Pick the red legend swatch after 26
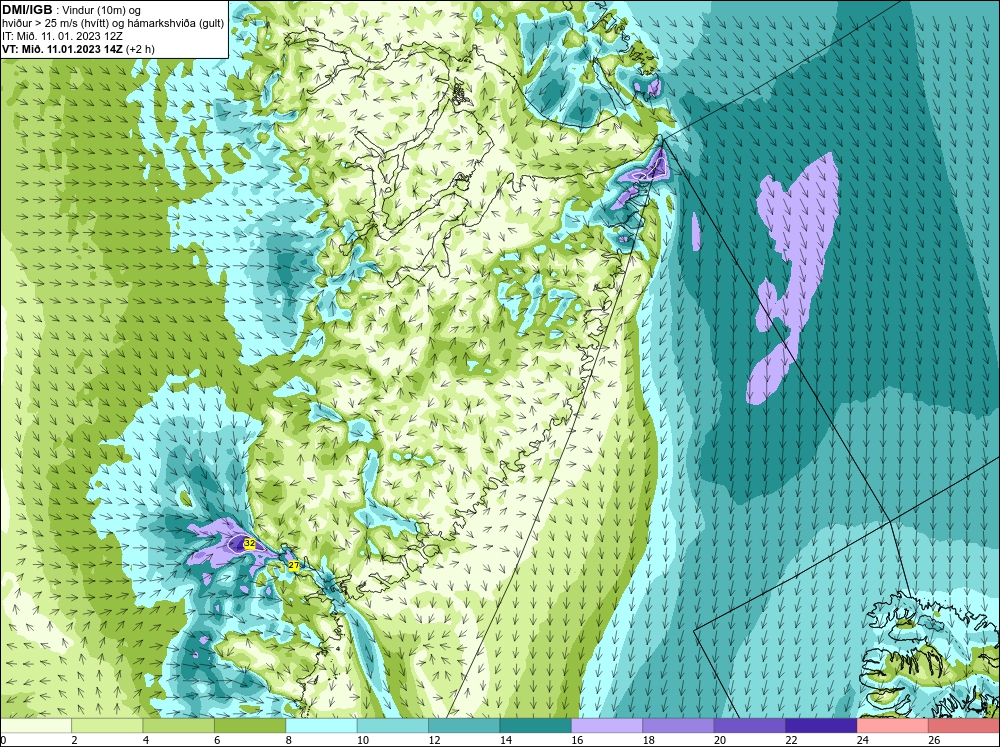The image size is (1000, 747). click(x=964, y=726)
